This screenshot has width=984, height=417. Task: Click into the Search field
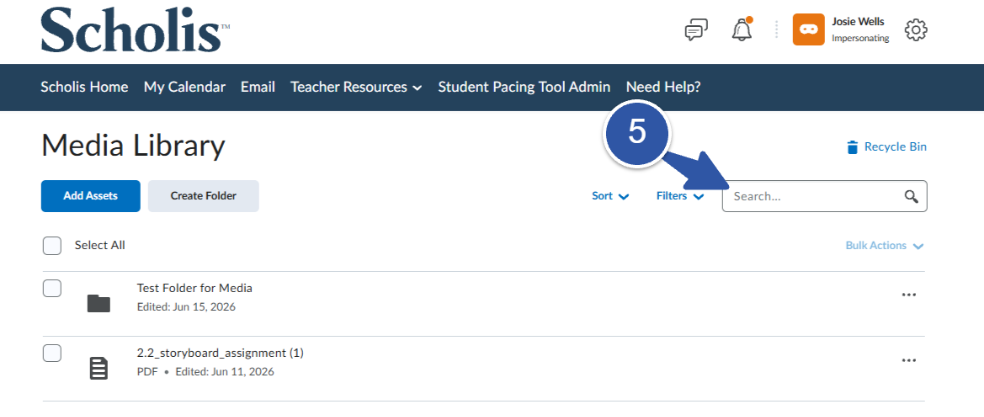tap(824, 196)
